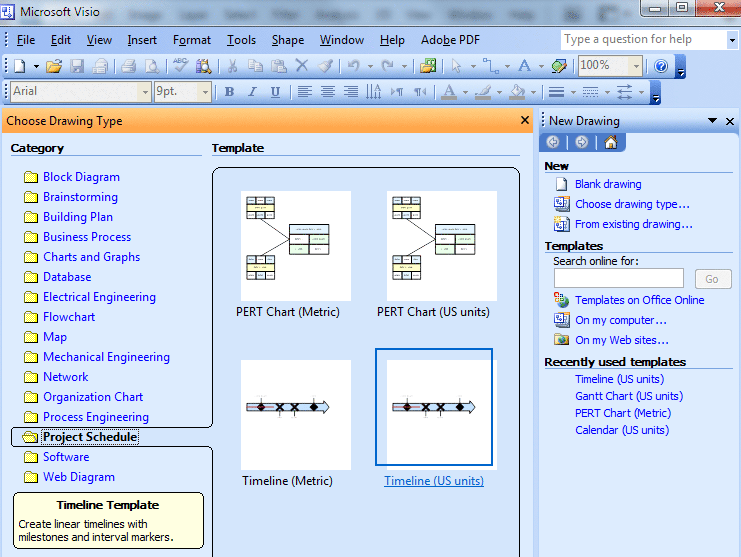Open the Arial font name dropdown
Image resolution: width=741 pixels, height=557 pixels.
(145, 92)
